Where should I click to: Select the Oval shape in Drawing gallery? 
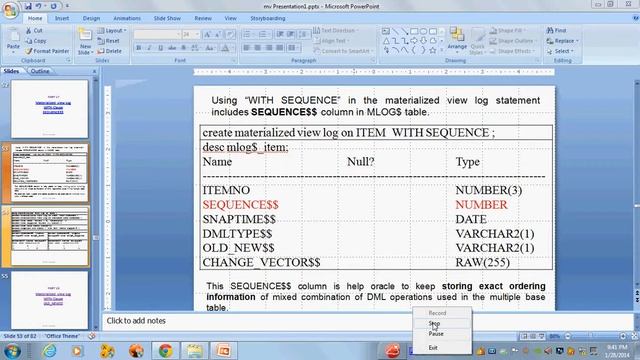[x=423, y=31]
